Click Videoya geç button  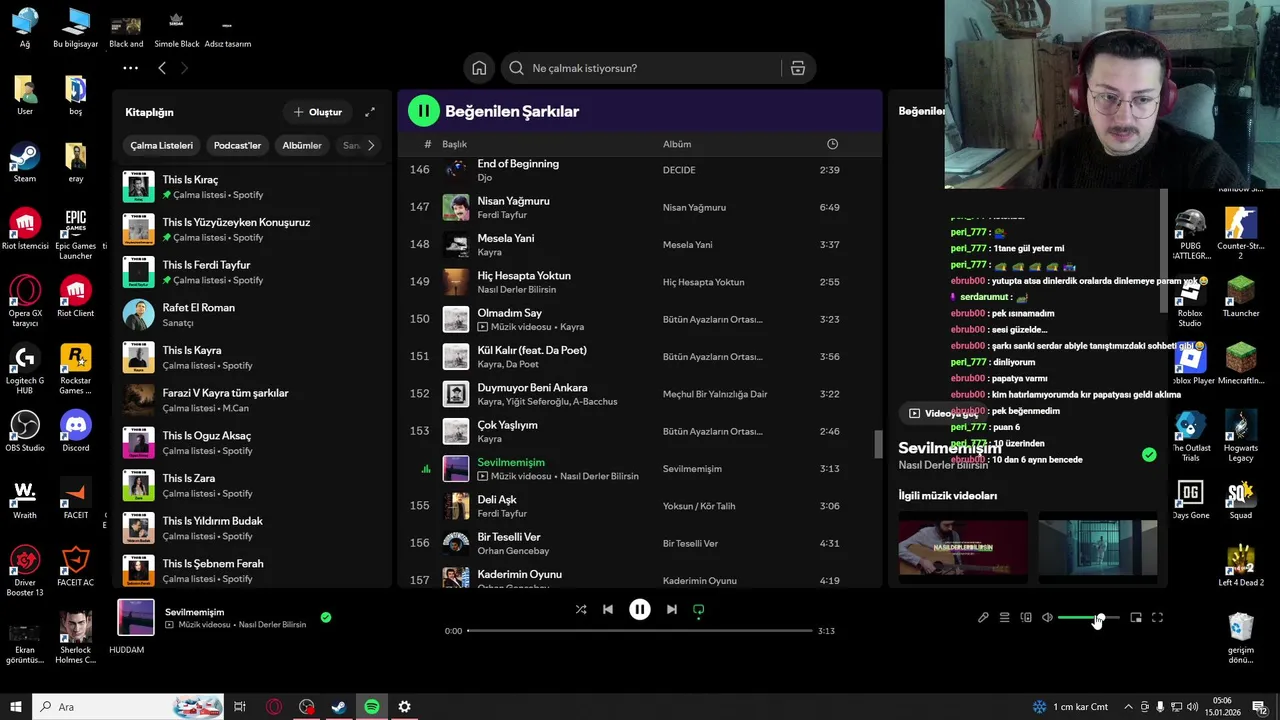click(943, 413)
